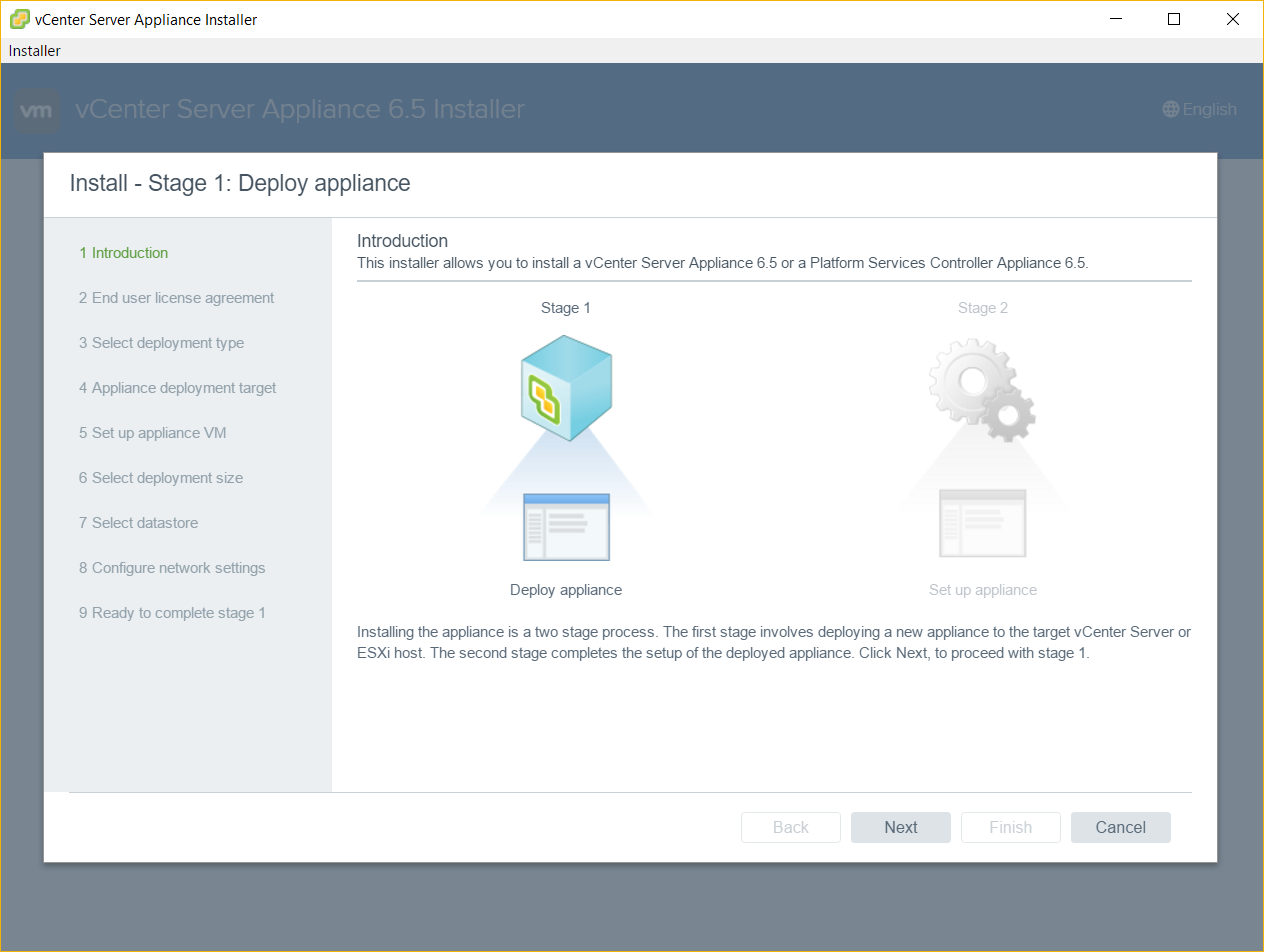Click the 'Deploy appliance' caption
This screenshot has height=952, width=1264.
(x=566, y=590)
